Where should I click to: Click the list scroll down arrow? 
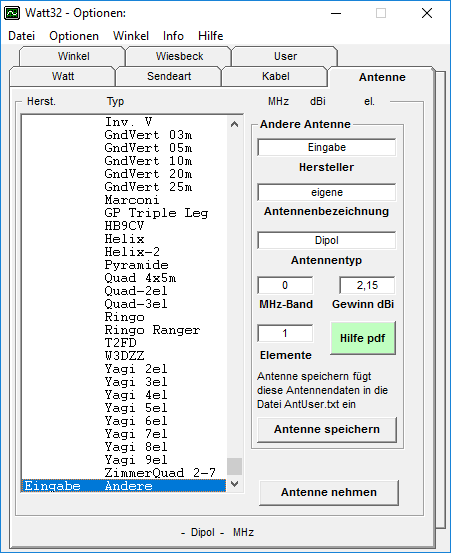point(234,484)
